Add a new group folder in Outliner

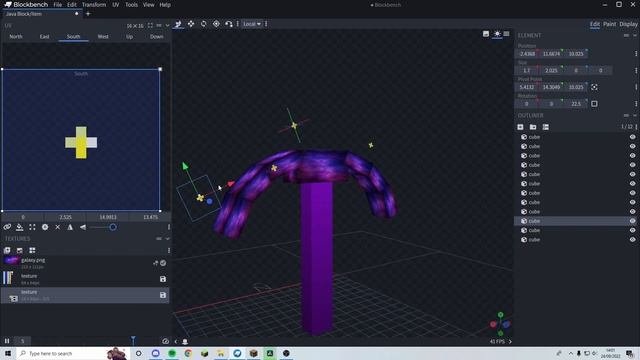pyautogui.click(x=533, y=127)
